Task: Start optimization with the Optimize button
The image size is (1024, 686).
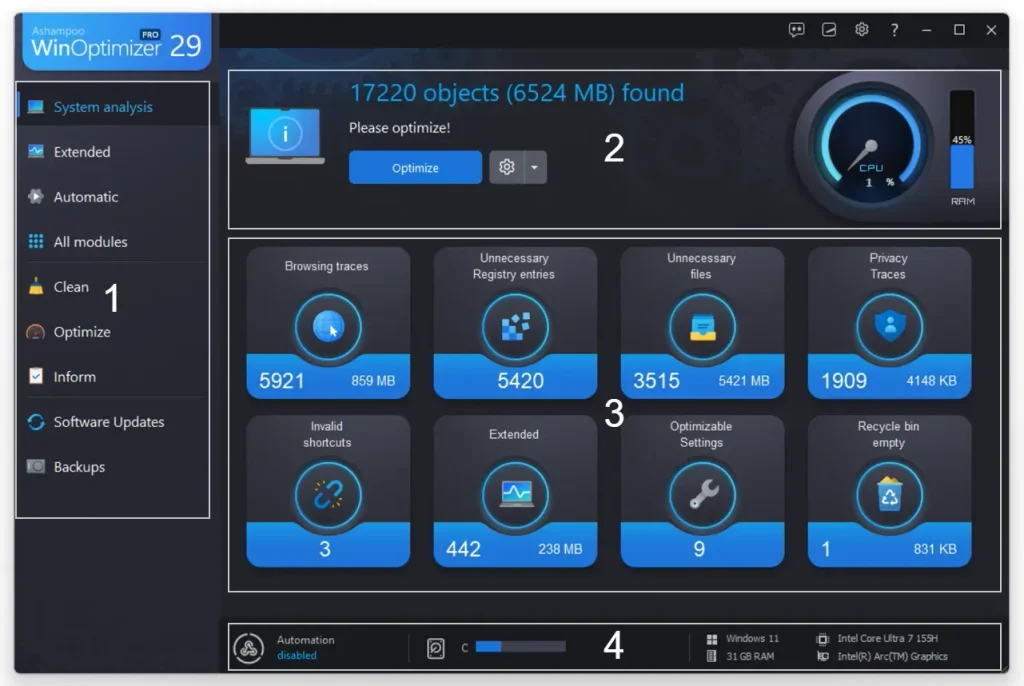Action: (415, 167)
